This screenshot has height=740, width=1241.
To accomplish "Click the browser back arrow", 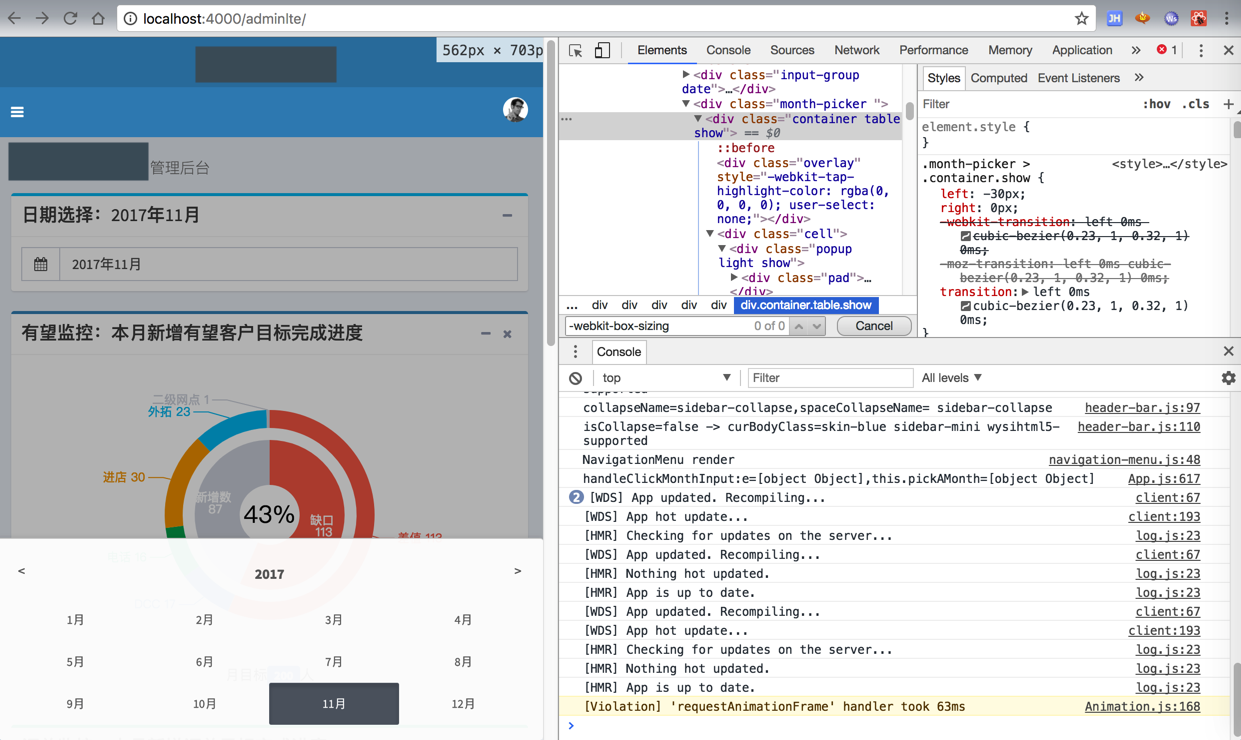I will (x=15, y=18).
